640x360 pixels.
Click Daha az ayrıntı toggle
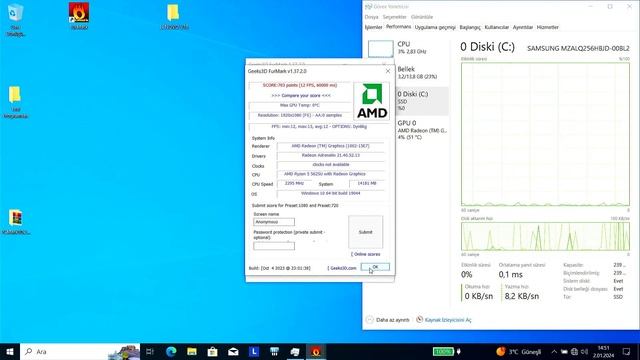[x=388, y=320]
